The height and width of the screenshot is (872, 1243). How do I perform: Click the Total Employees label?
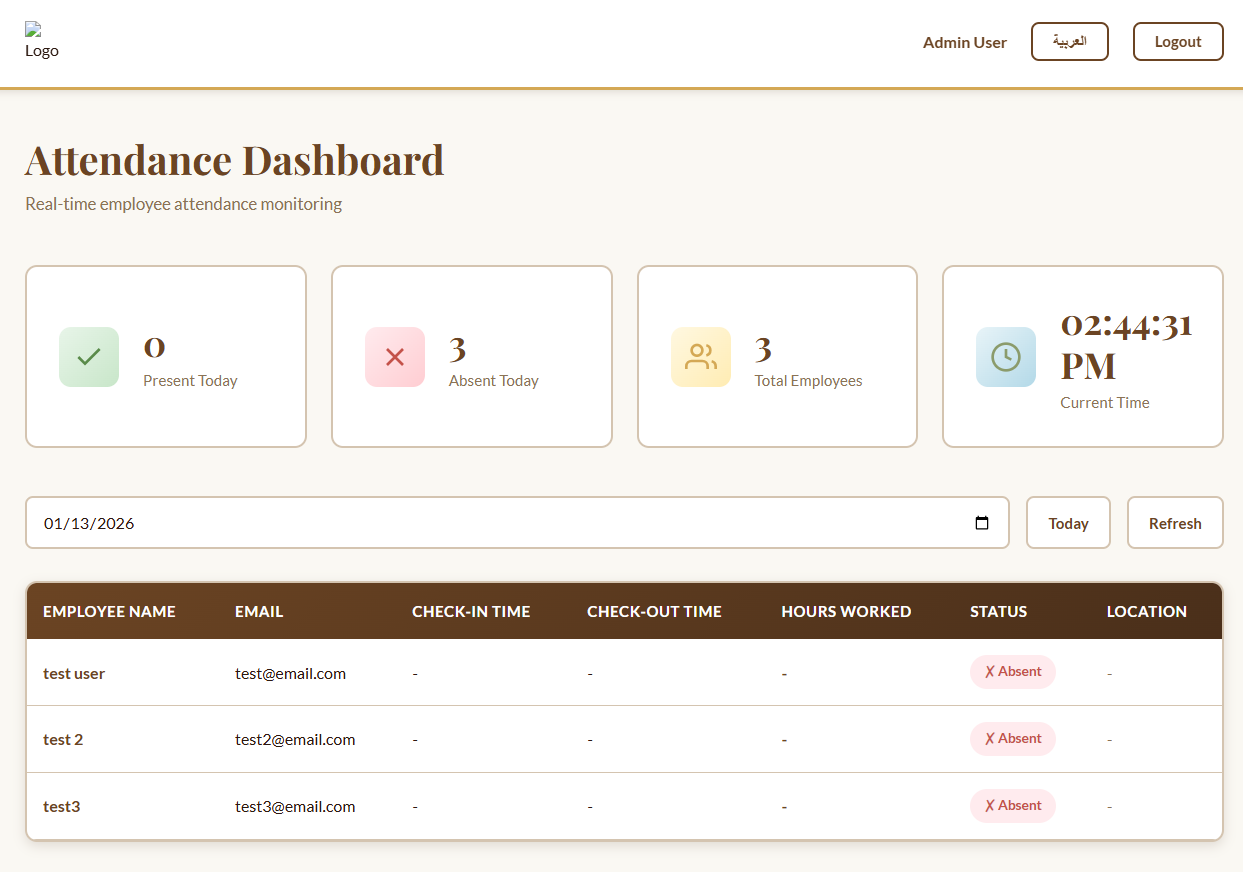pos(808,380)
